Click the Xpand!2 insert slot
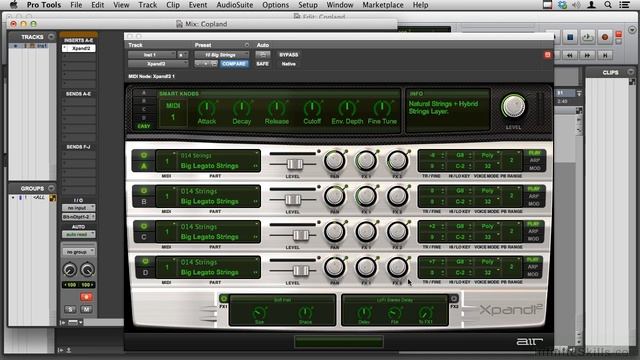 [x=79, y=48]
